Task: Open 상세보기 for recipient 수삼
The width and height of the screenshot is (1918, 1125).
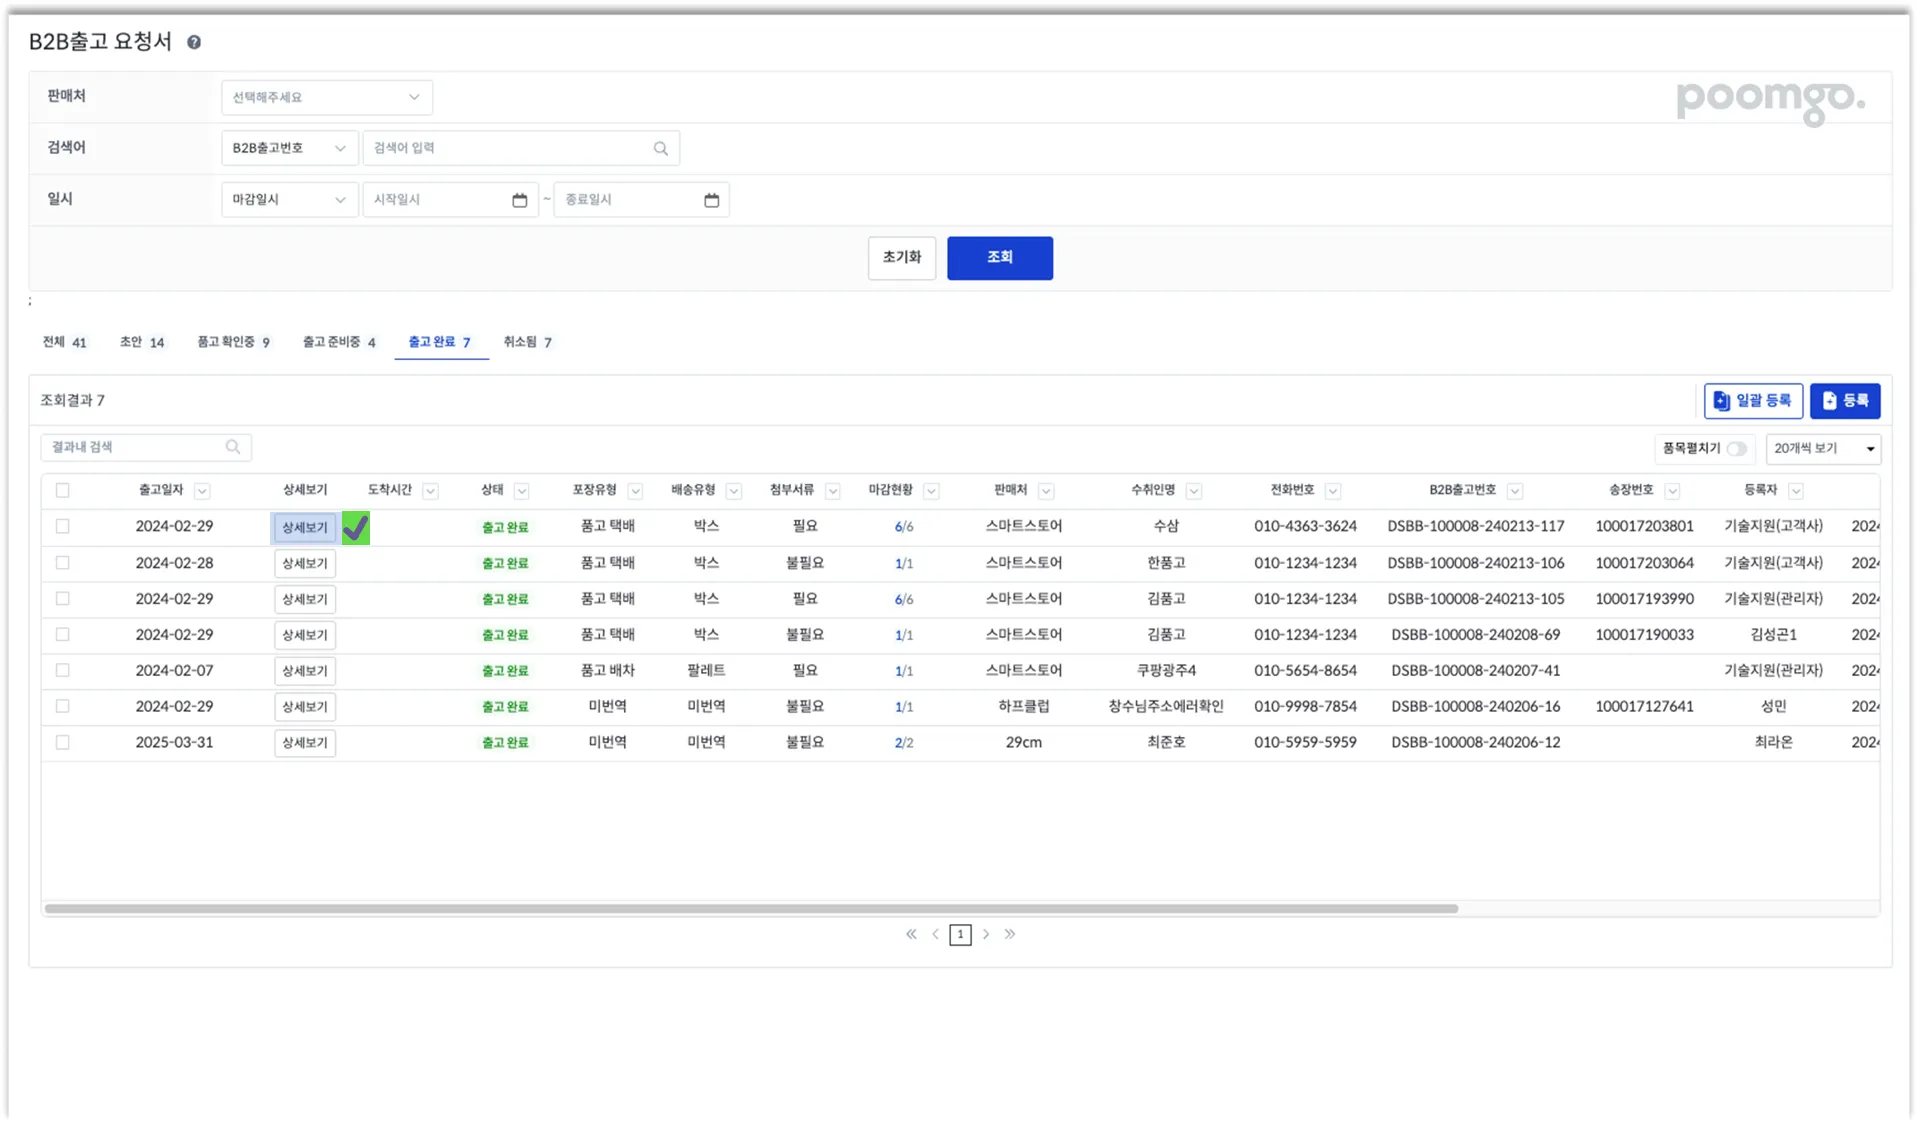Action: tap(305, 527)
